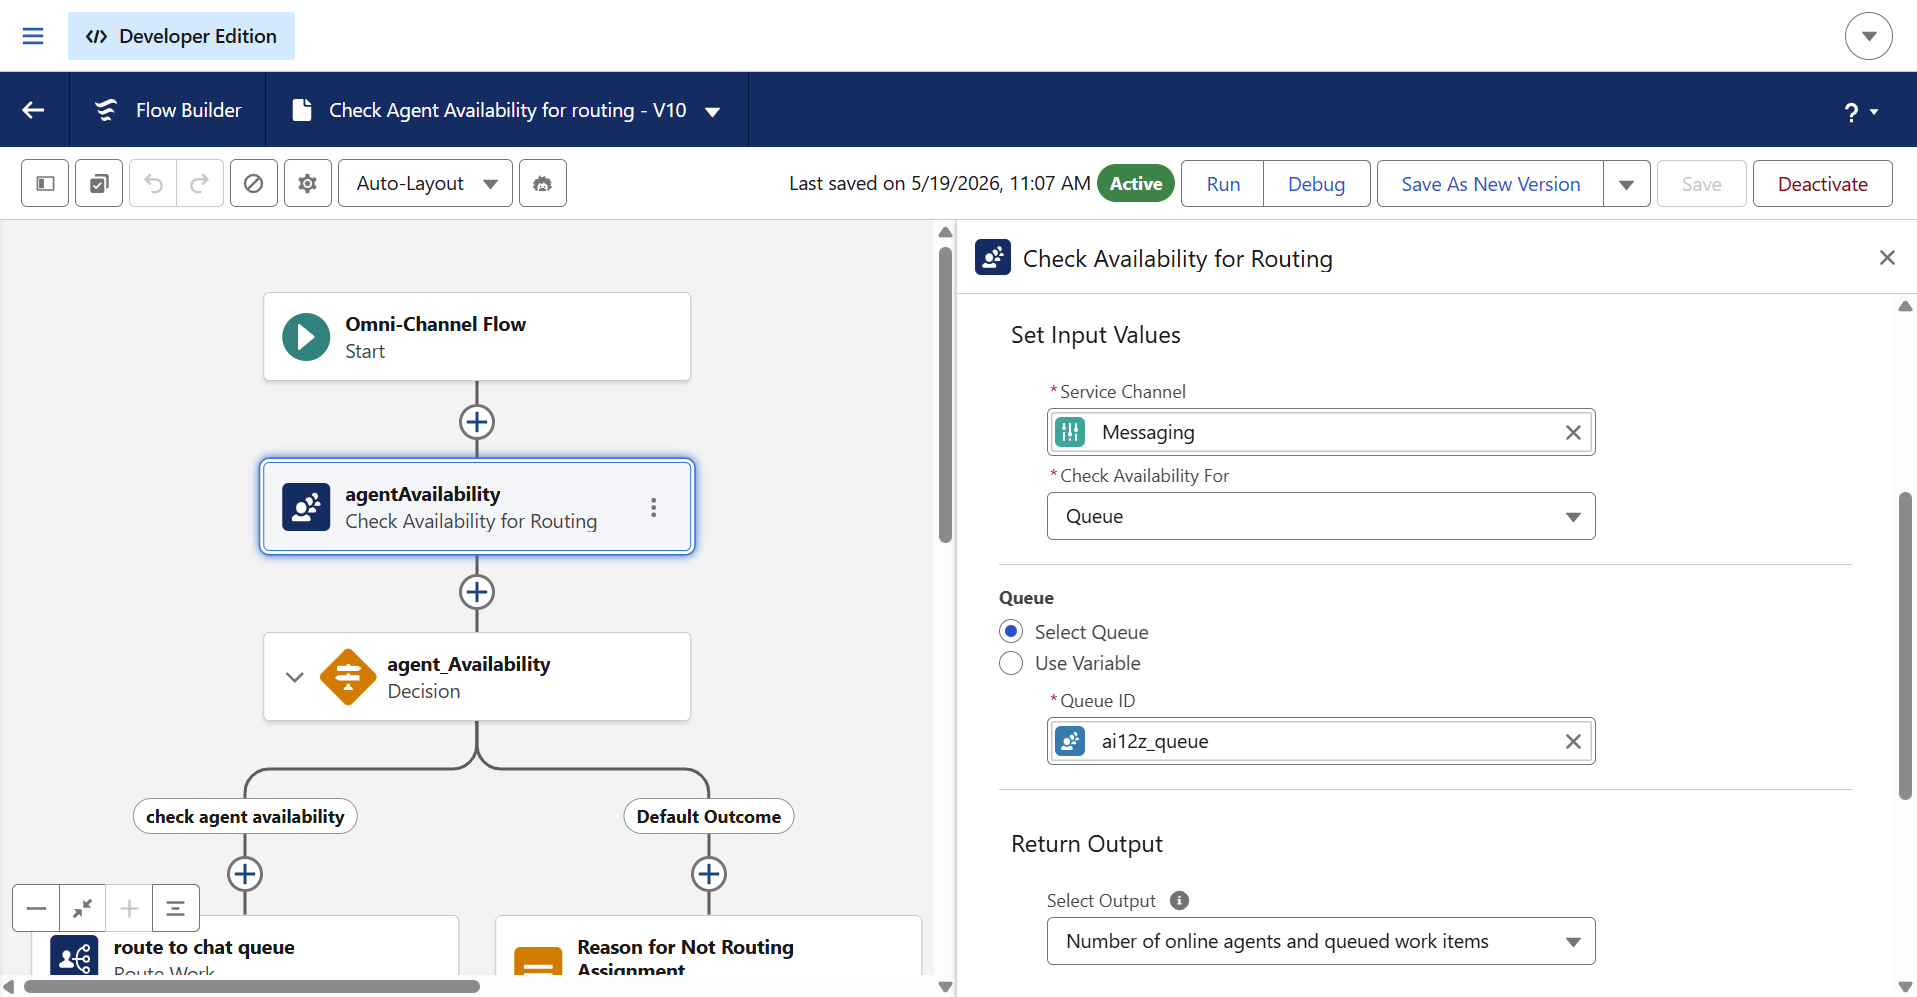Add element under Default Outcome path

tap(709, 874)
